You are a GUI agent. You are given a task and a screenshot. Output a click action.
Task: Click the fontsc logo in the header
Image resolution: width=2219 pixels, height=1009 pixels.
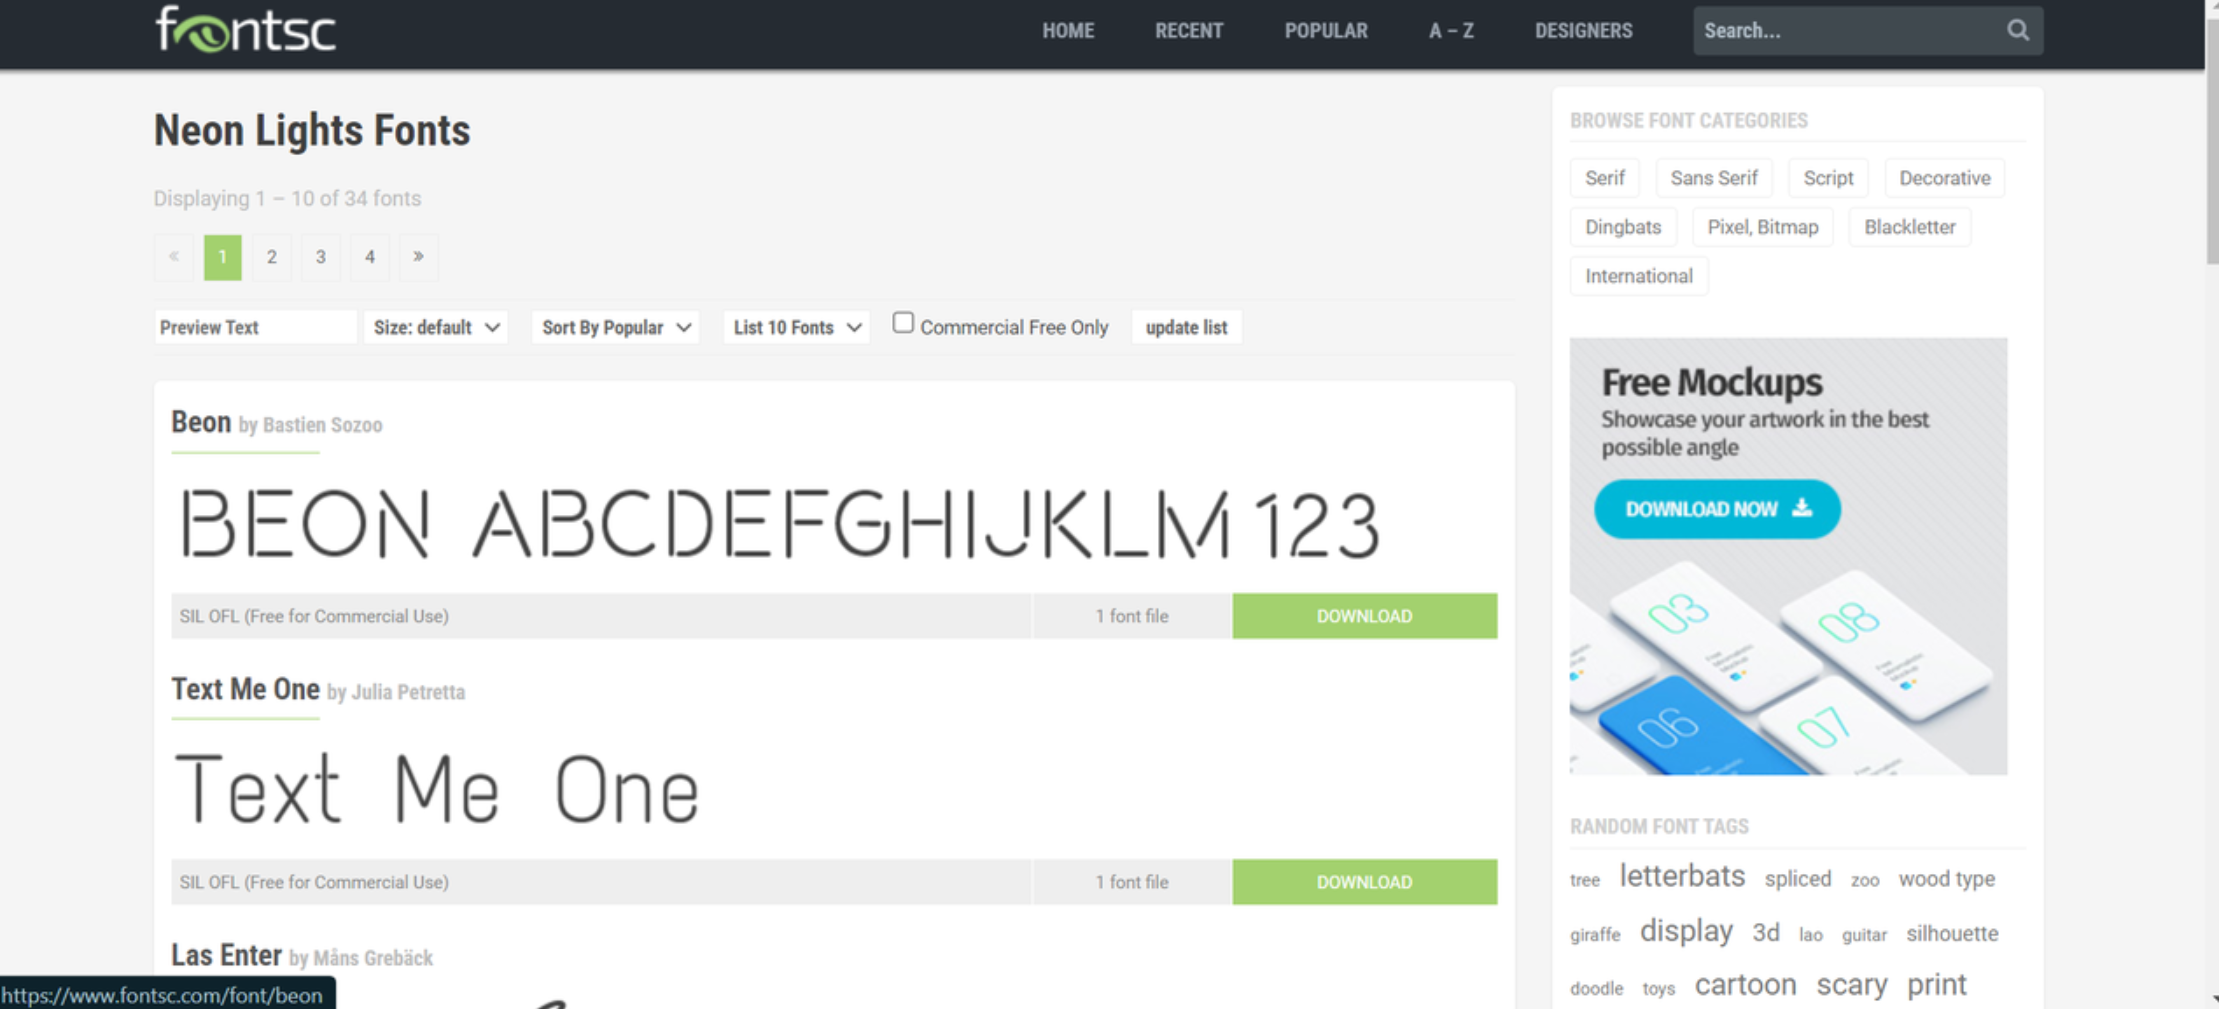pos(245,30)
